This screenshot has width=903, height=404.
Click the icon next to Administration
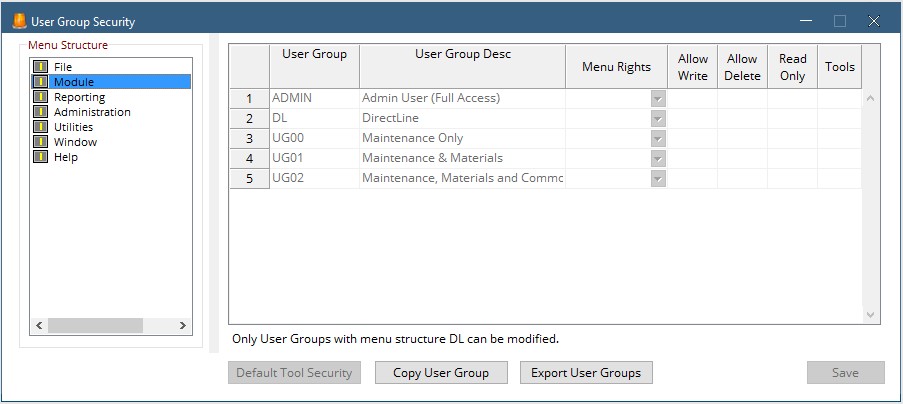click(40, 112)
